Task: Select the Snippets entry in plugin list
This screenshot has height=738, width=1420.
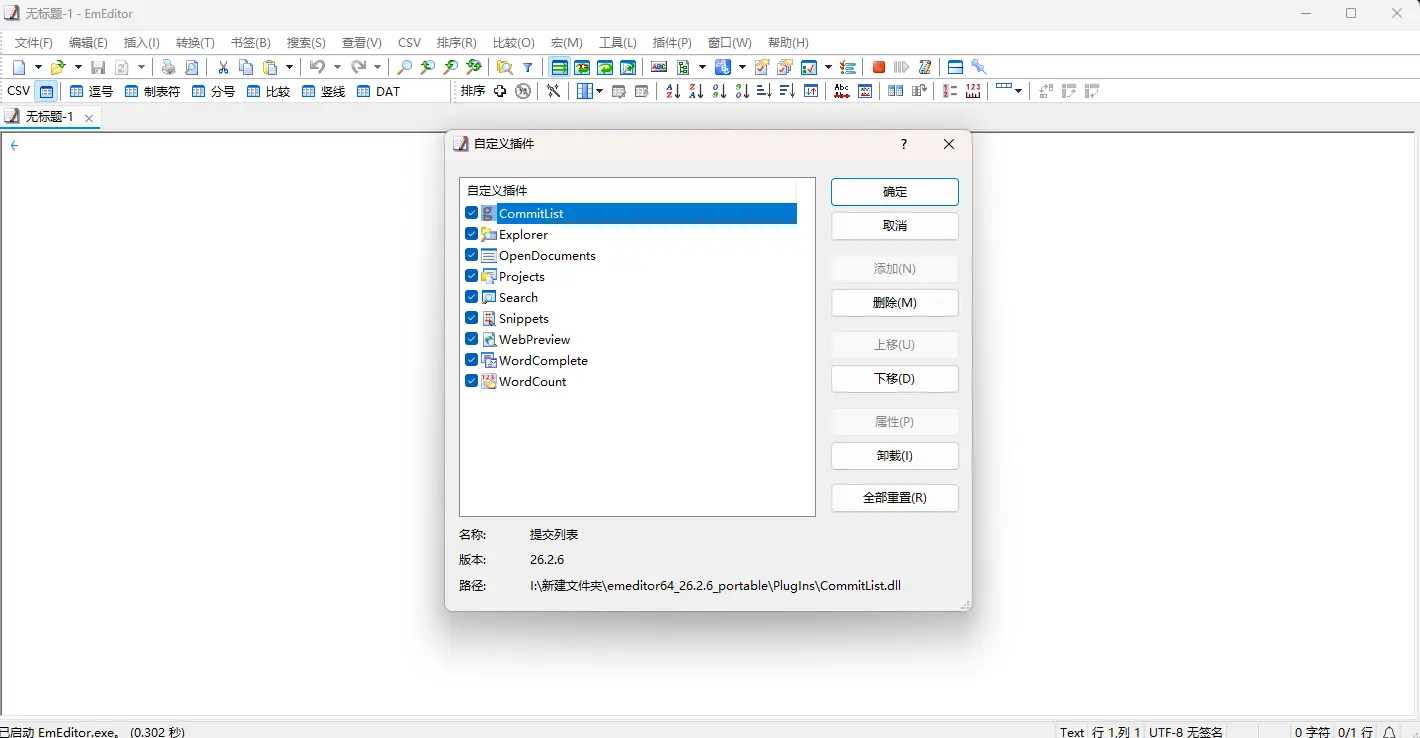Action: (x=523, y=318)
